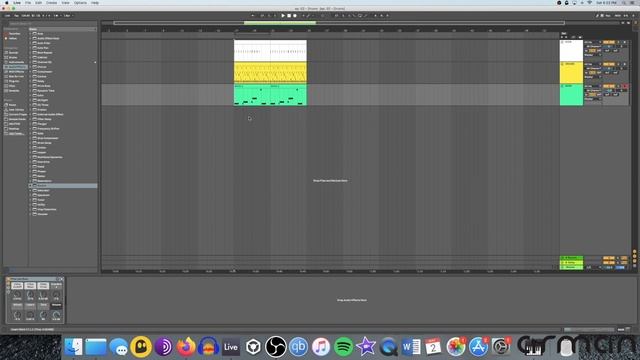Viewport: 640px width, 360px height.
Task: Open Firefox from the dock
Action: tap(186, 347)
